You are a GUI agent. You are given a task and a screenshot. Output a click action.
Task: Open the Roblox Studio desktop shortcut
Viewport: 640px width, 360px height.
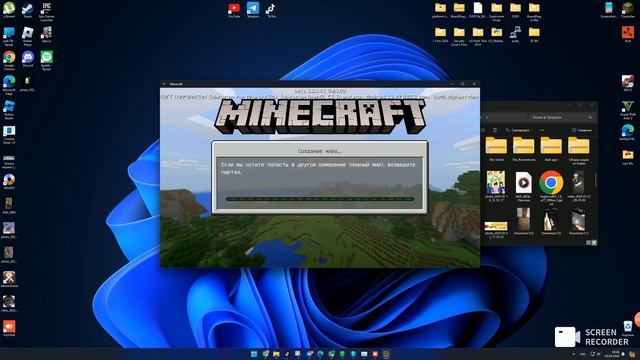9,109
